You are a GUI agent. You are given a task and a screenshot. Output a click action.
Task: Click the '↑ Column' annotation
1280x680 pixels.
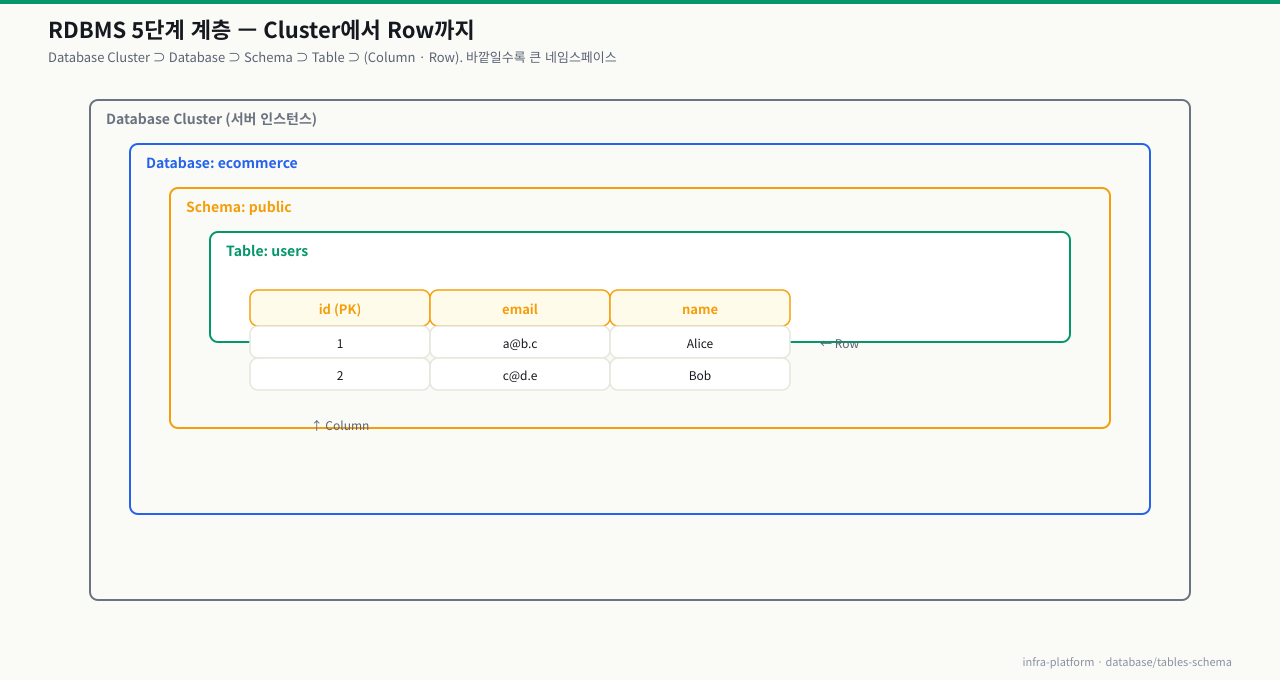(x=340, y=425)
